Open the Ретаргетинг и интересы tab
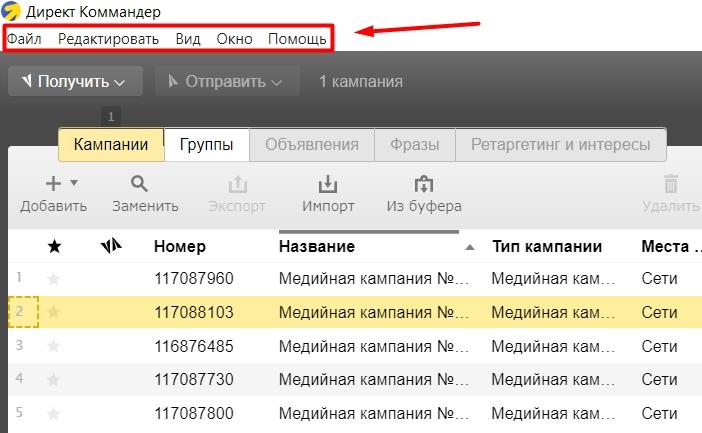 coord(561,145)
